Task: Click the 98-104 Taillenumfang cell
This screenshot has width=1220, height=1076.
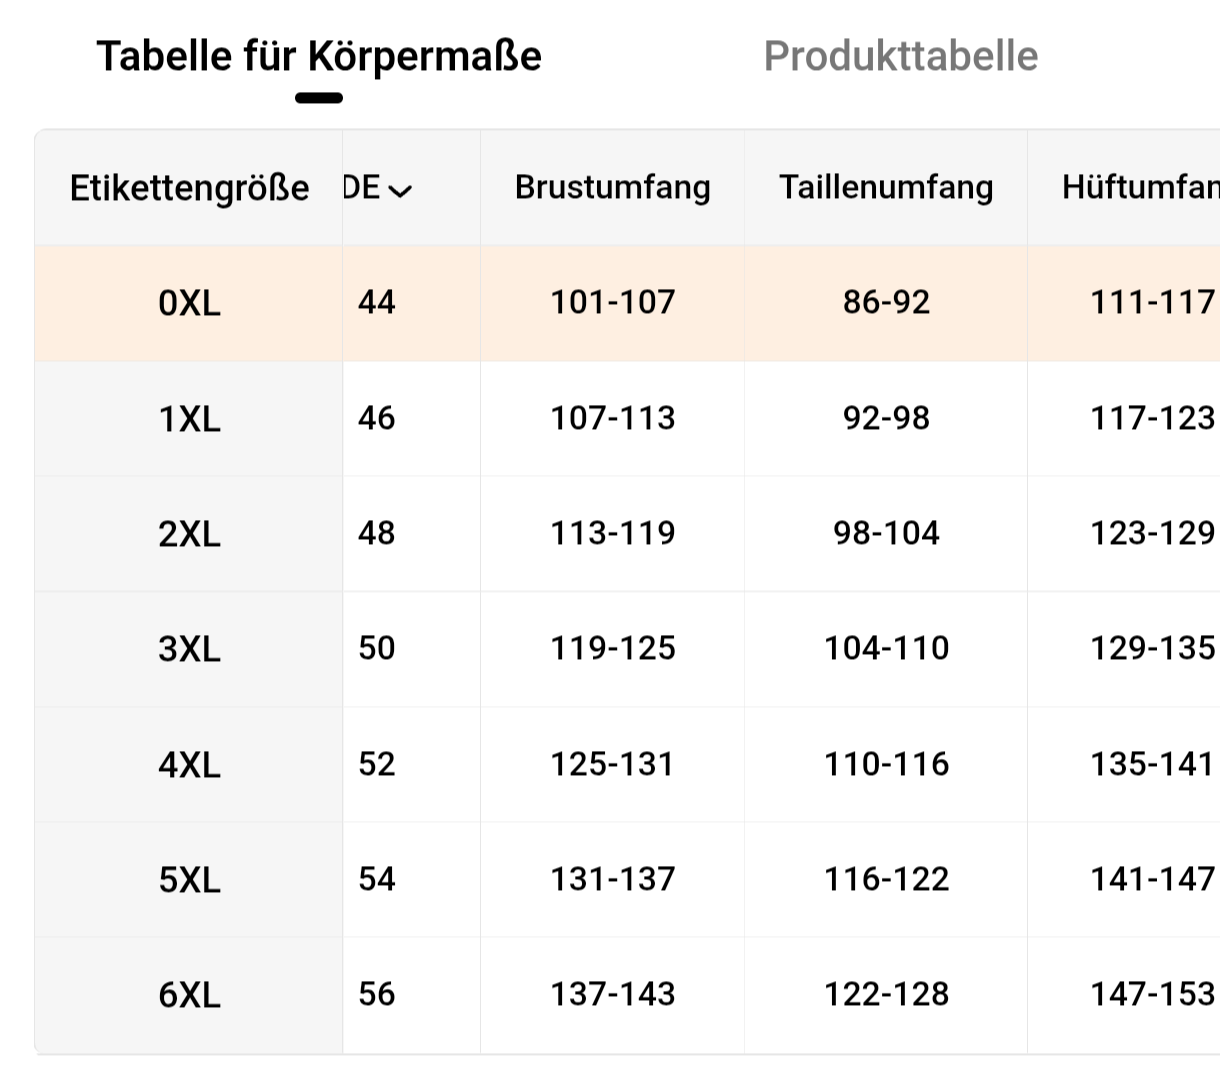Action: click(x=886, y=533)
